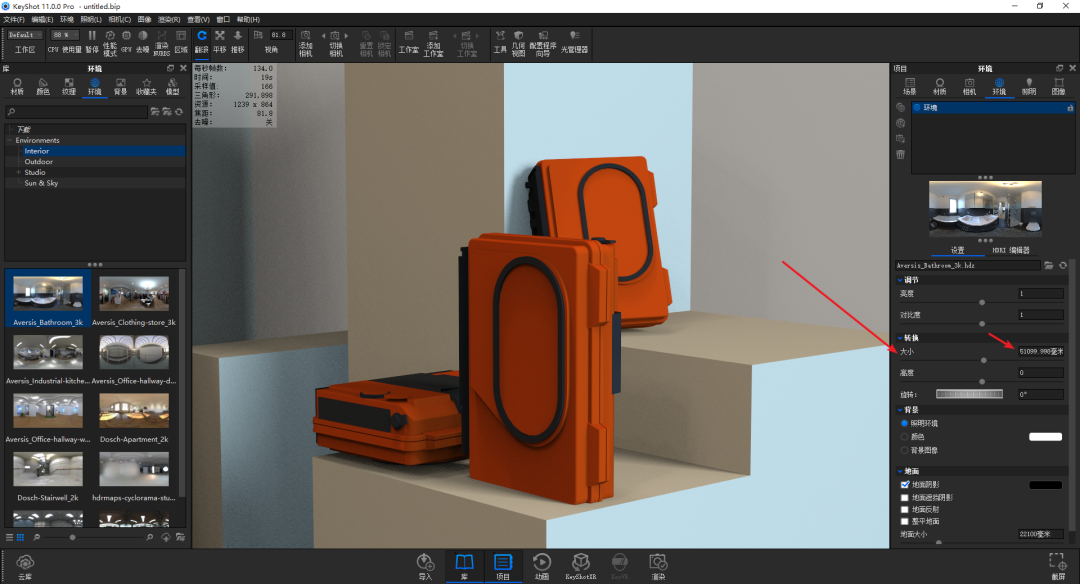Click the 添加相机 (add camera) icon

click(306, 40)
